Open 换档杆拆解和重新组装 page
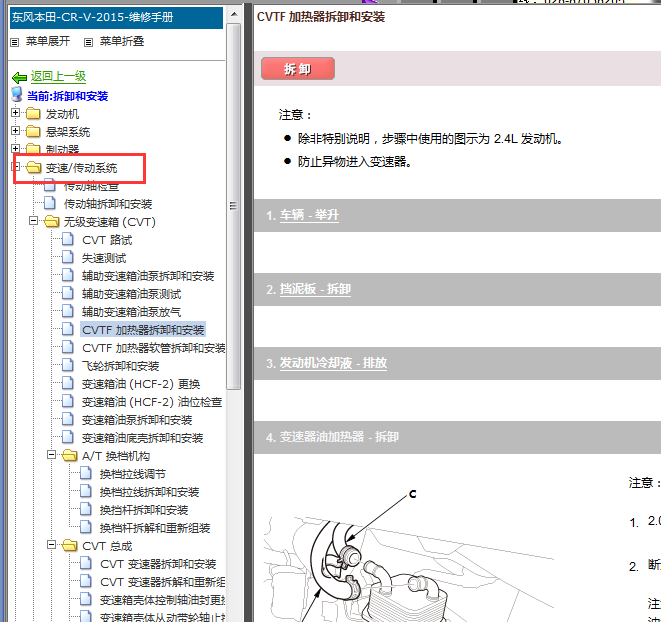 tap(155, 528)
